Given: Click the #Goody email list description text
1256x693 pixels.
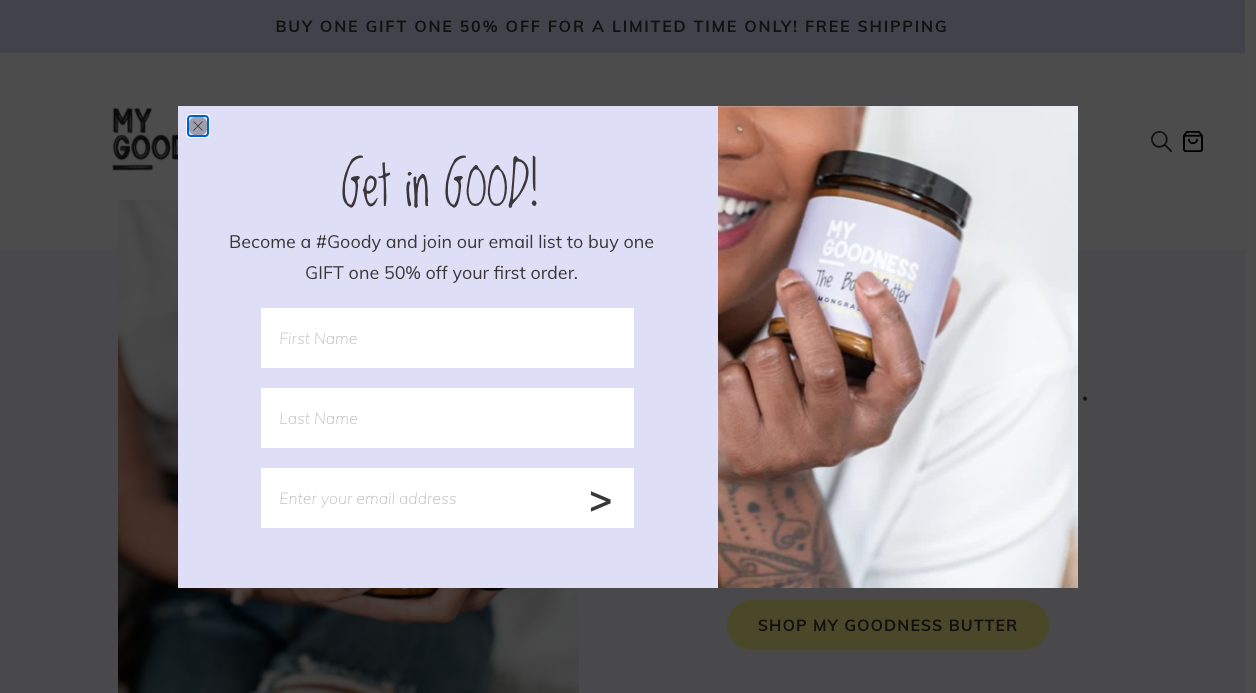Looking at the screenshot, I should point(441,257).
